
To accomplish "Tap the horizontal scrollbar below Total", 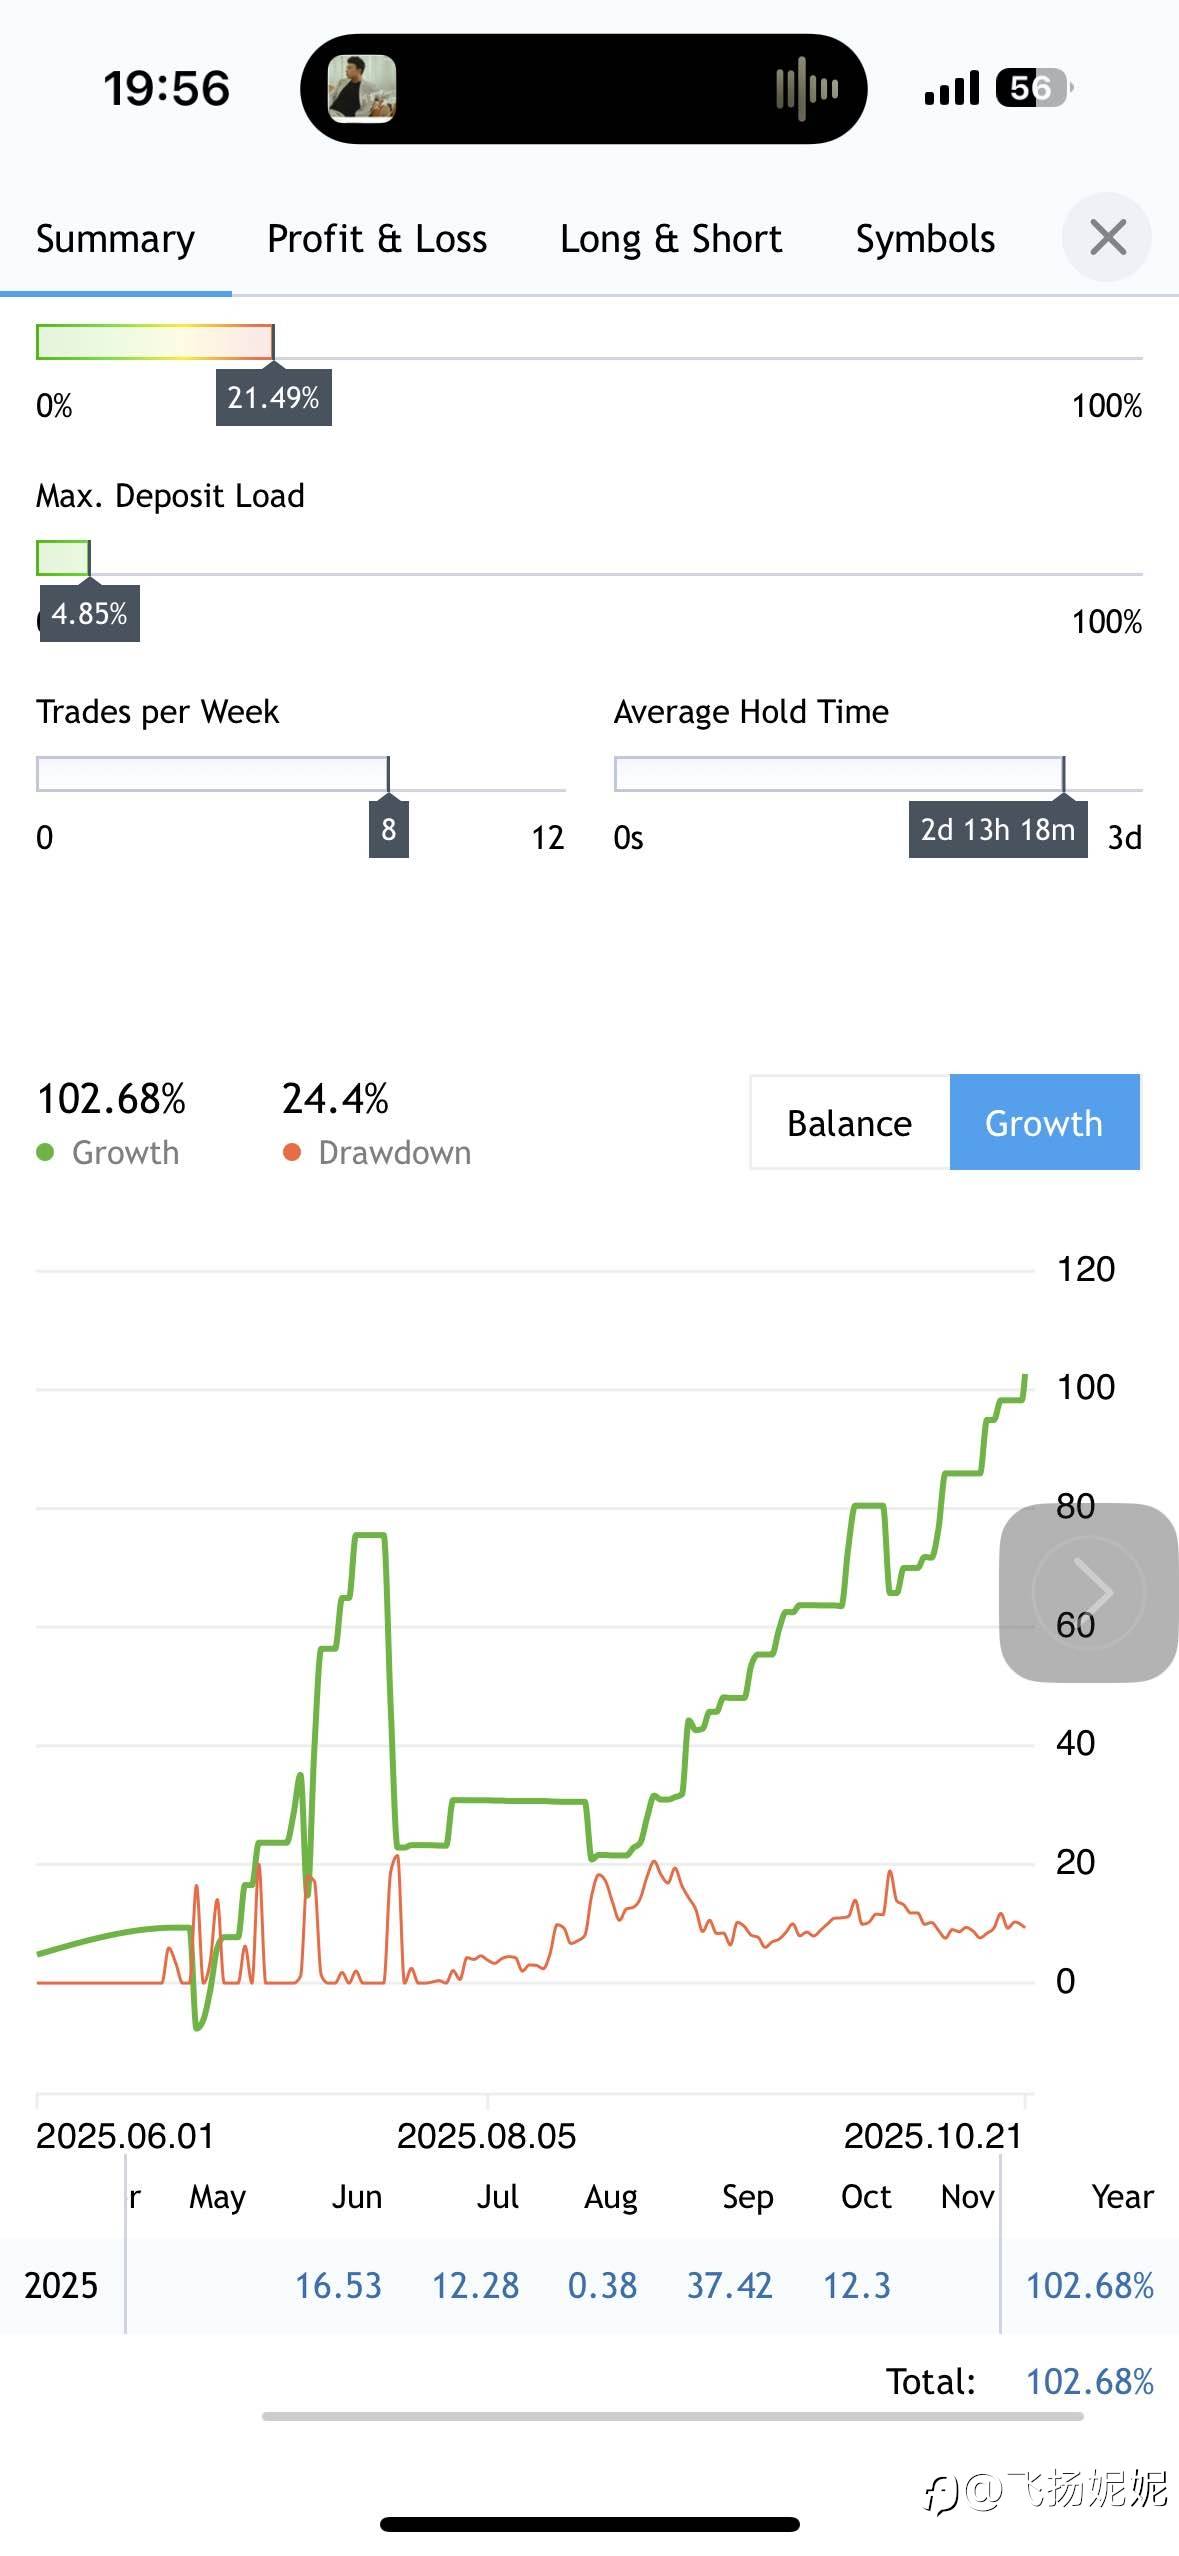I will pyautogui.click(x=672, y=2416).
